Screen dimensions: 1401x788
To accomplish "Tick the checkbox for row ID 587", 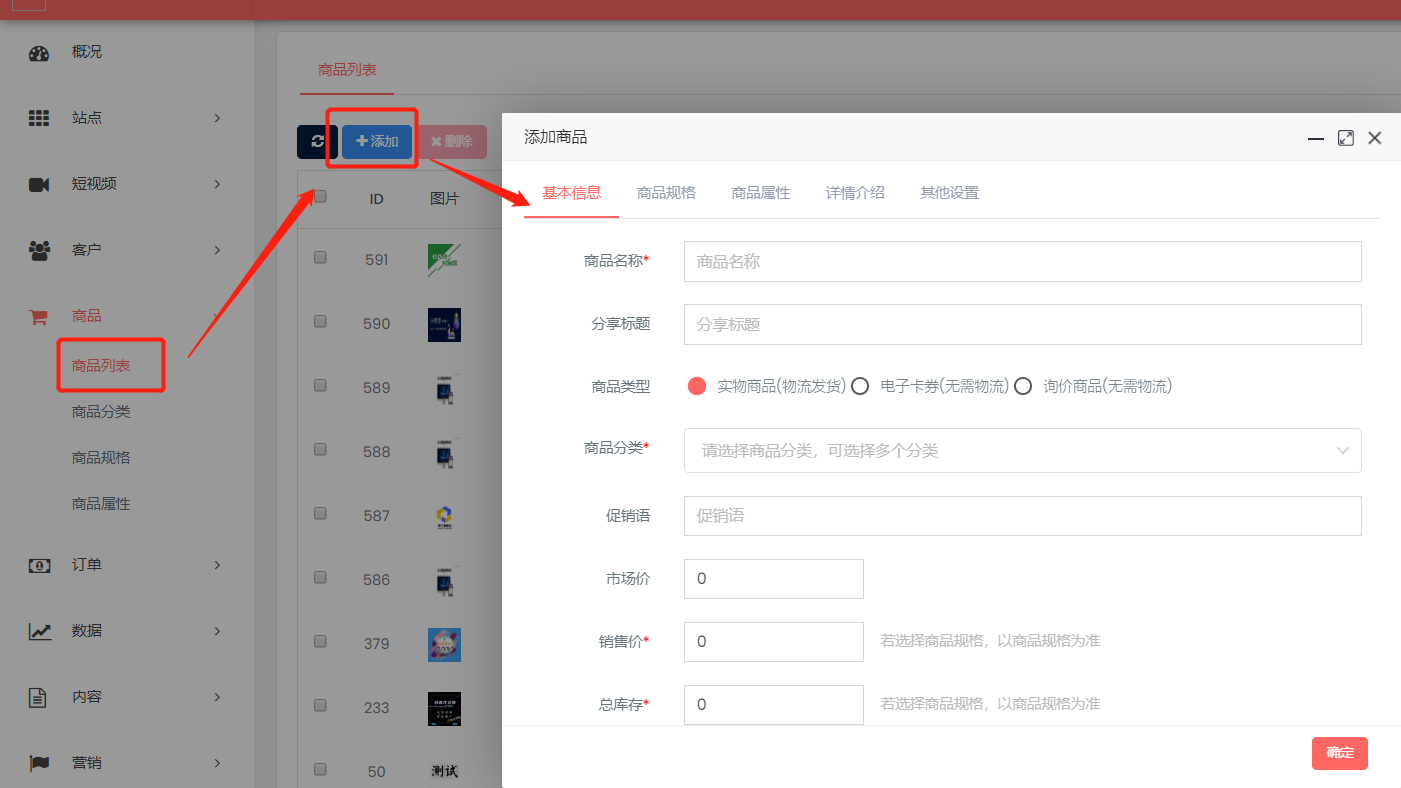I will click(320, 513).
